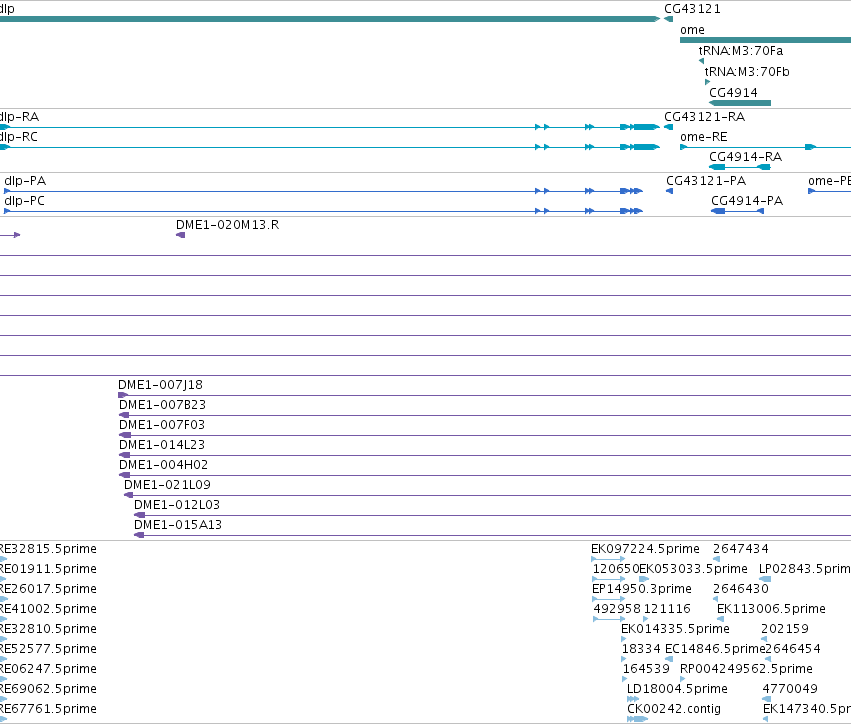Click the 2646430 EST label
The image size is (851, 724).
741,589
